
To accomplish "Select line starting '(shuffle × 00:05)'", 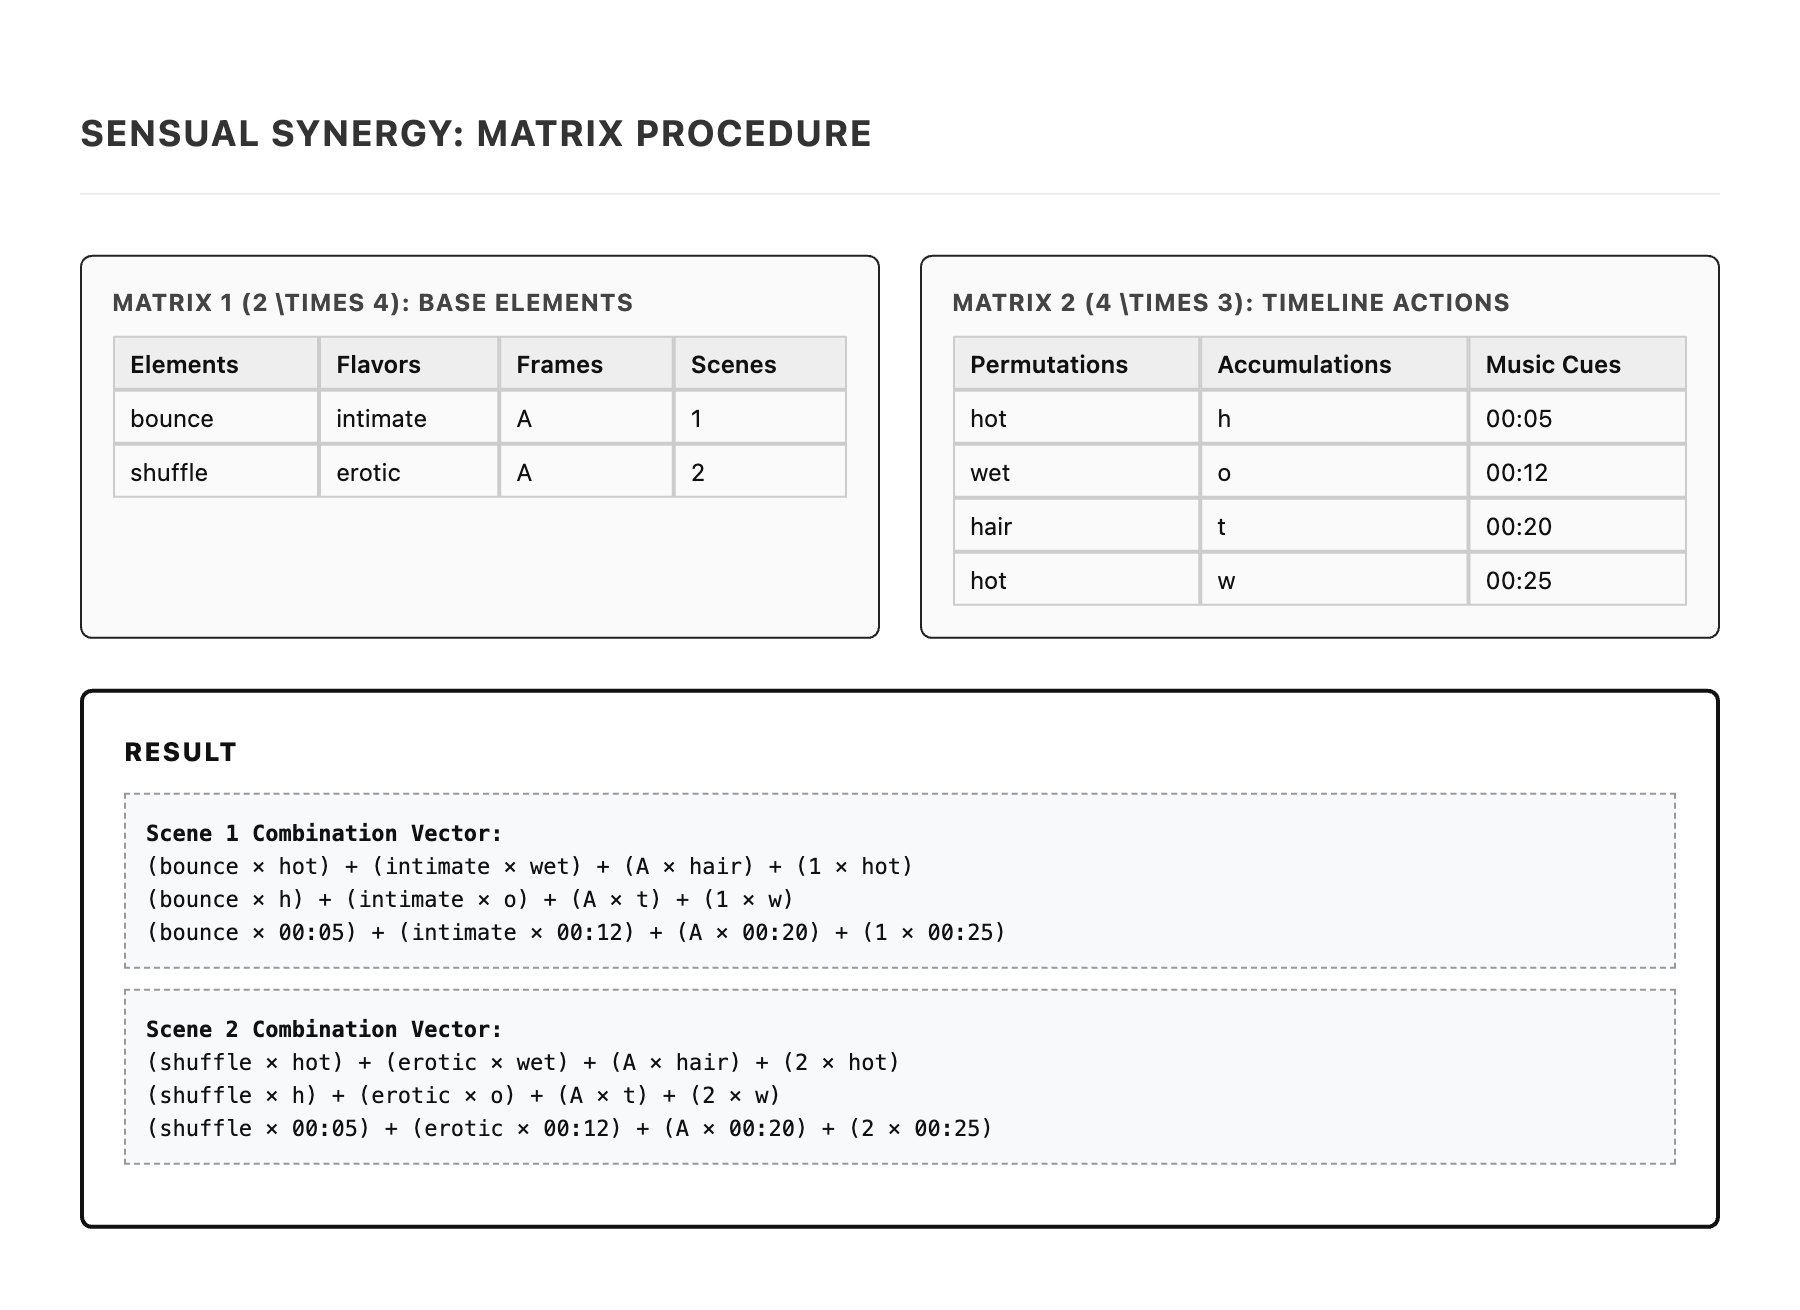I will (570, 1128).
